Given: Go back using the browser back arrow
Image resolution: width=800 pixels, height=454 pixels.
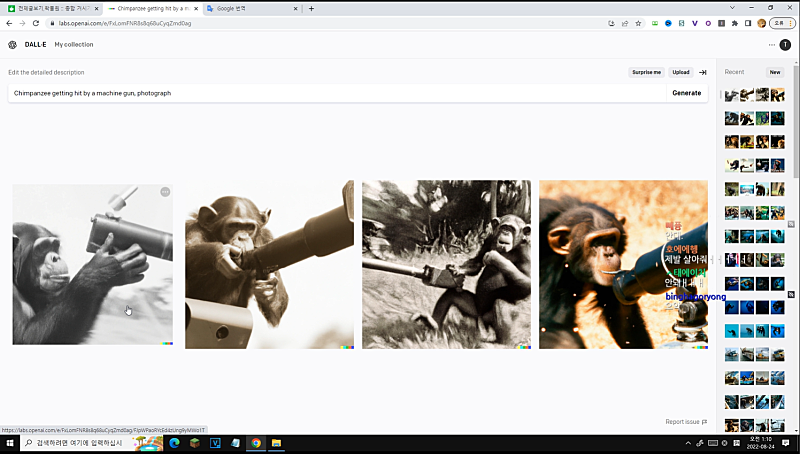Looking at the screenshot, I should pos(9,23).
